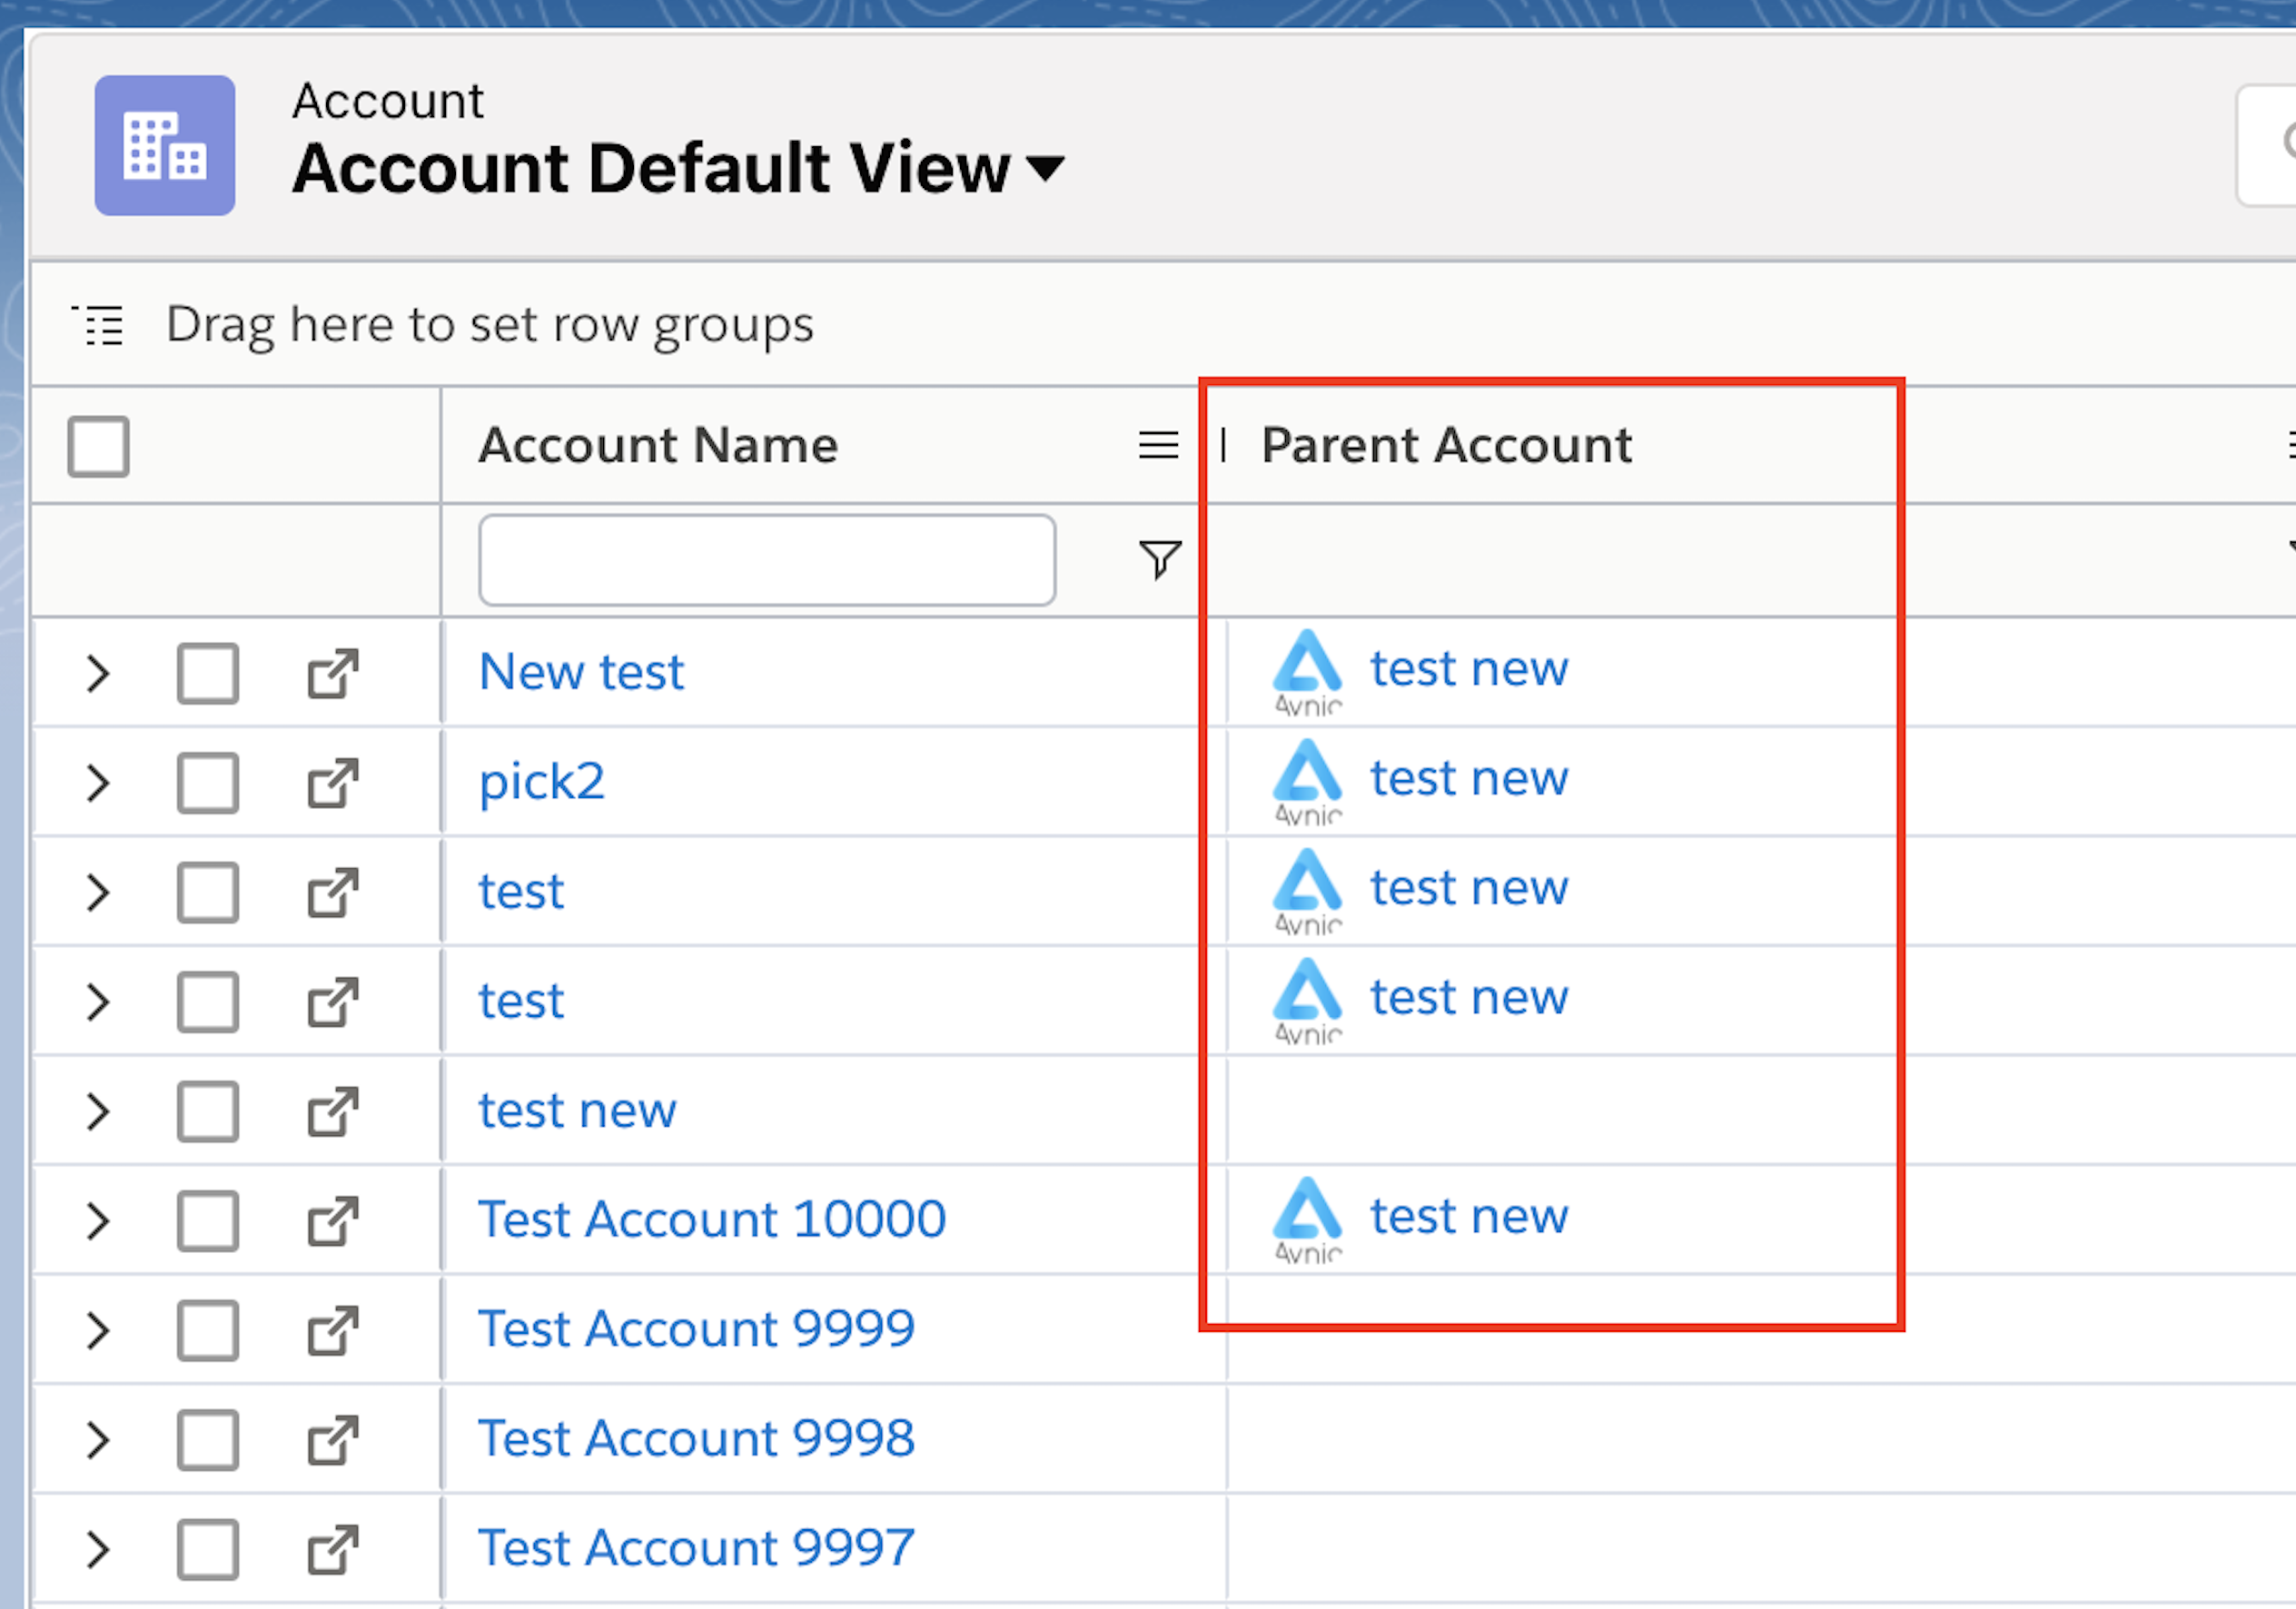The width and height of the screenshot is (2296, 1609).
Task: Open parent account link in pick2 row
Action: tap(1468, 779)
